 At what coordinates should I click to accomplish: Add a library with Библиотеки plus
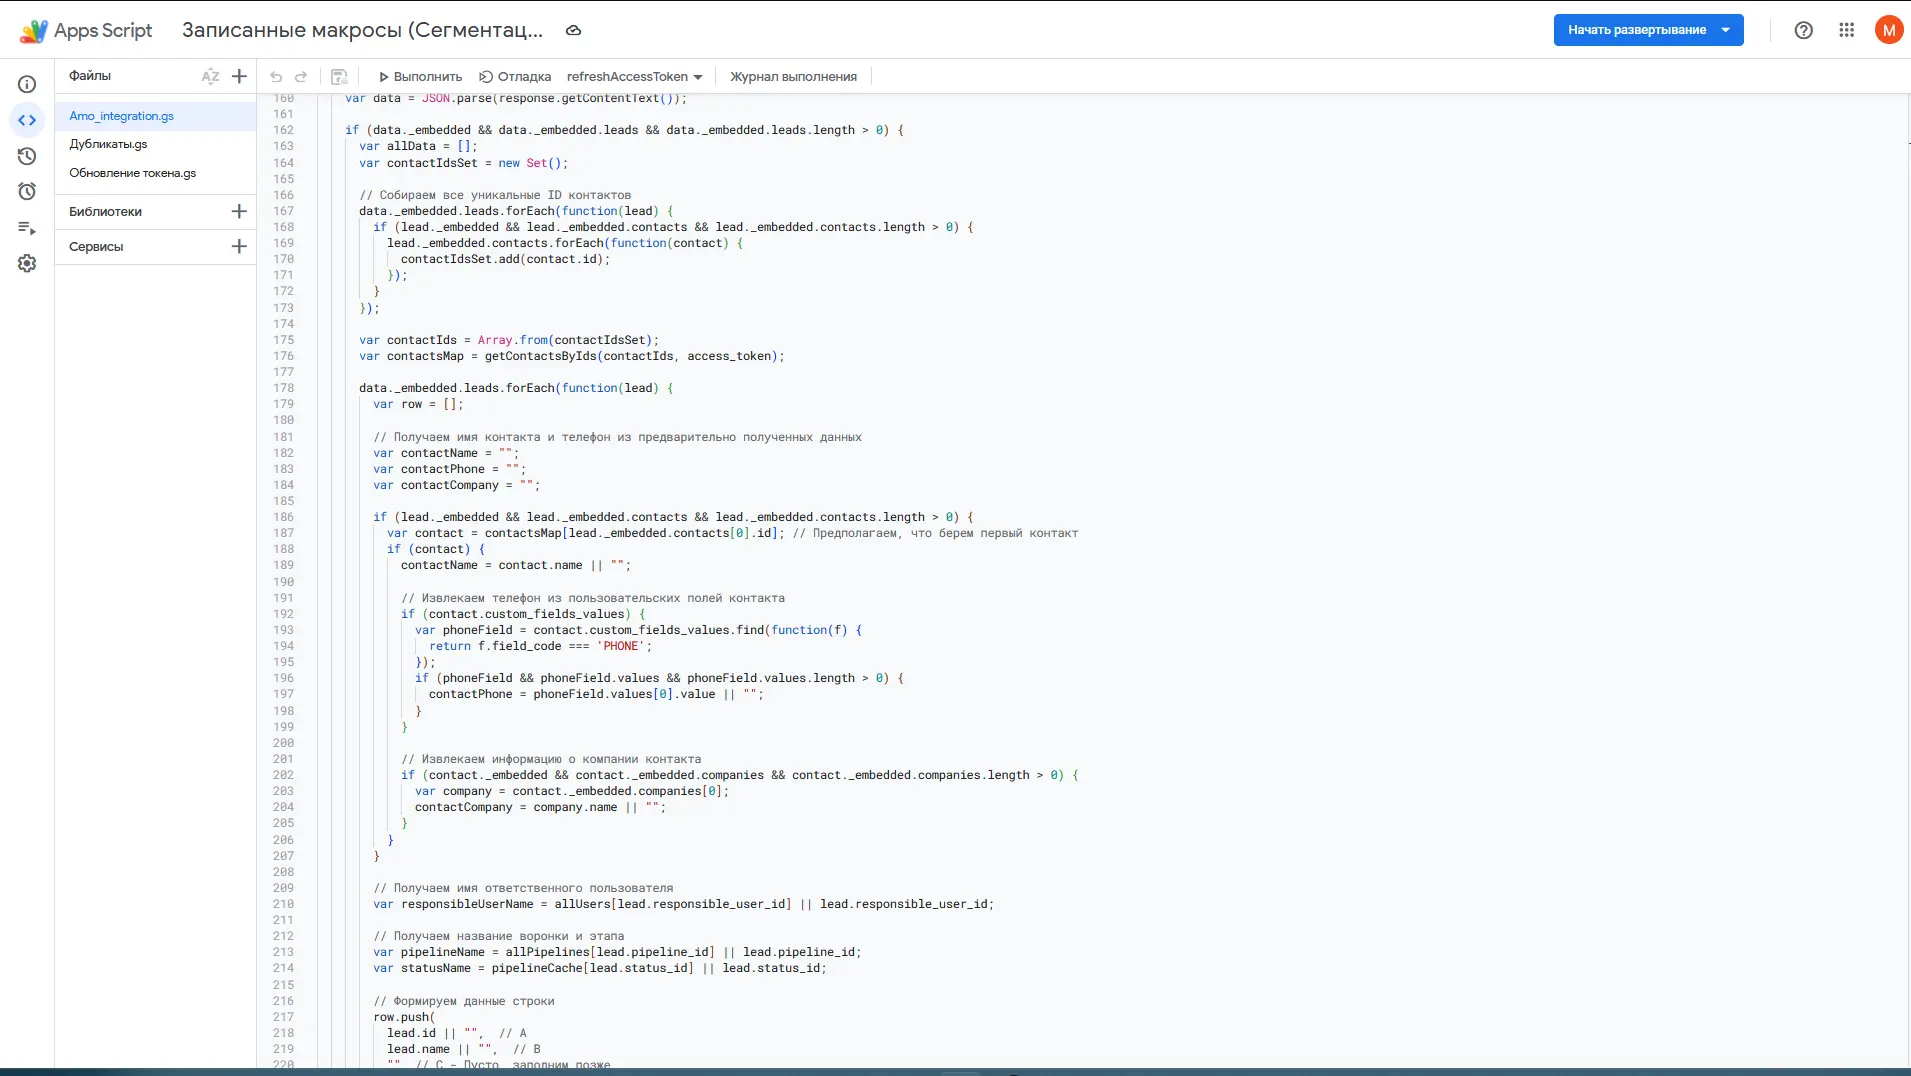click(239, 211)
